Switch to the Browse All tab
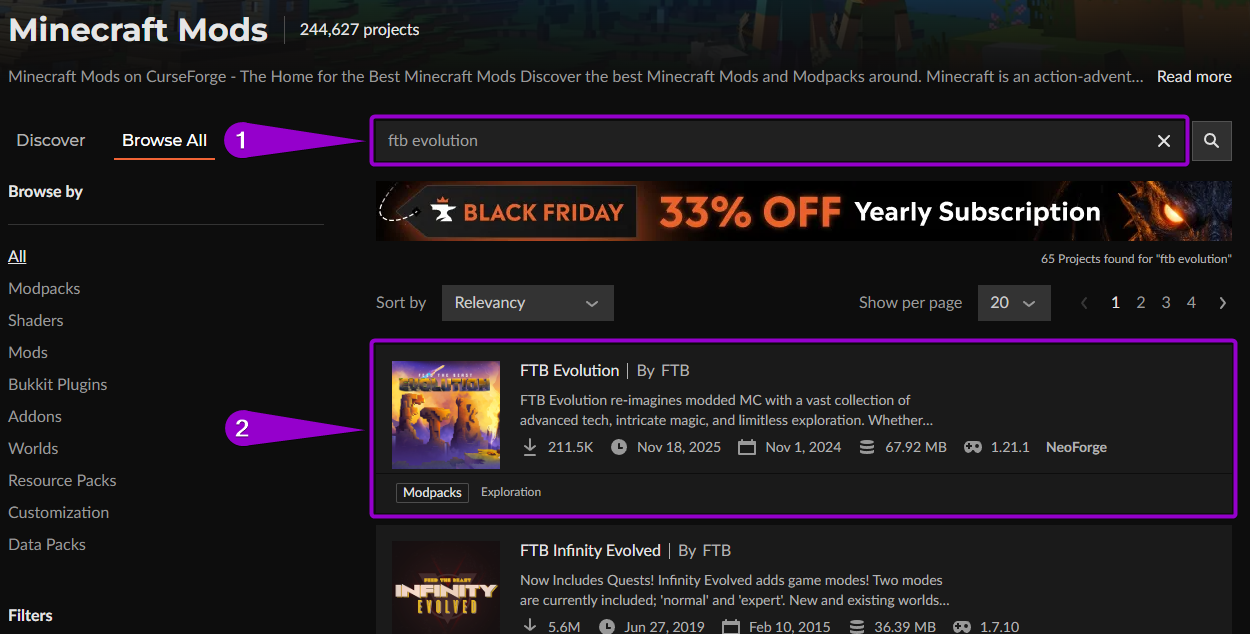This screenshot has height=634, width=1250. pos(164,140)
